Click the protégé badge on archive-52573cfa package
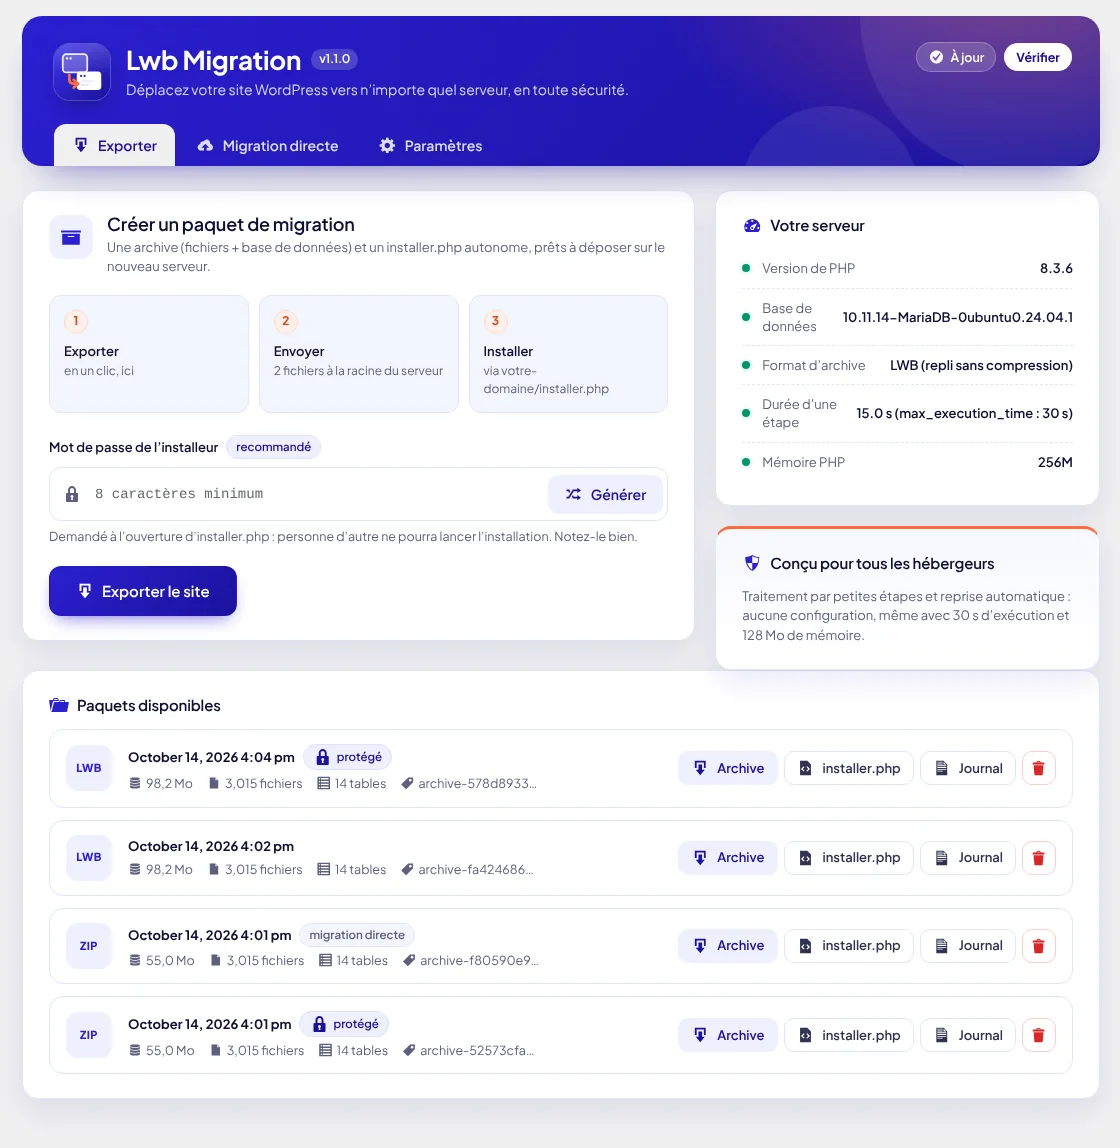The width and height of the screenshot is (1120, 1148). tap(344, 1024)
